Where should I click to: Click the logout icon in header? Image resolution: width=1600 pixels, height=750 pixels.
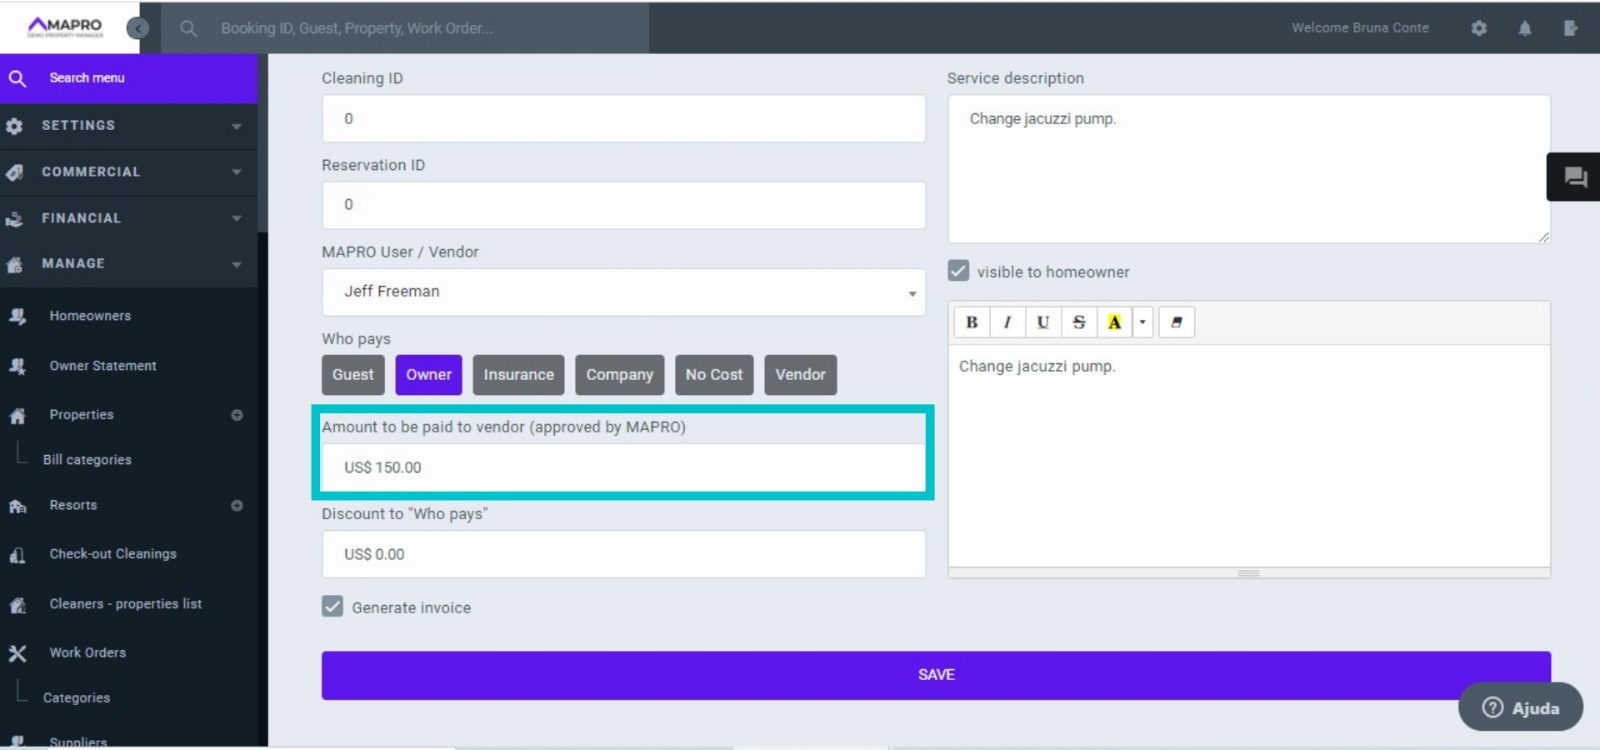tap(1570, 28)
